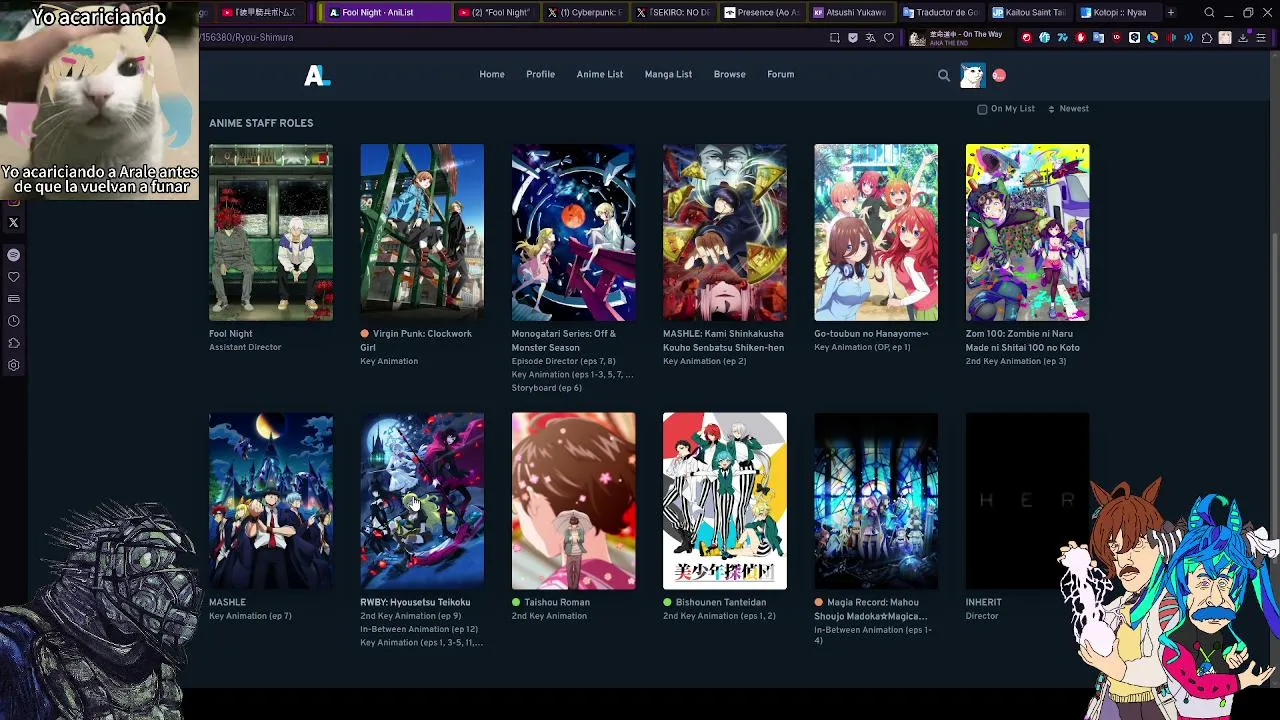The image size is (1280, 720).
Task: Open the Forum menu item
Action: point(781,75)
